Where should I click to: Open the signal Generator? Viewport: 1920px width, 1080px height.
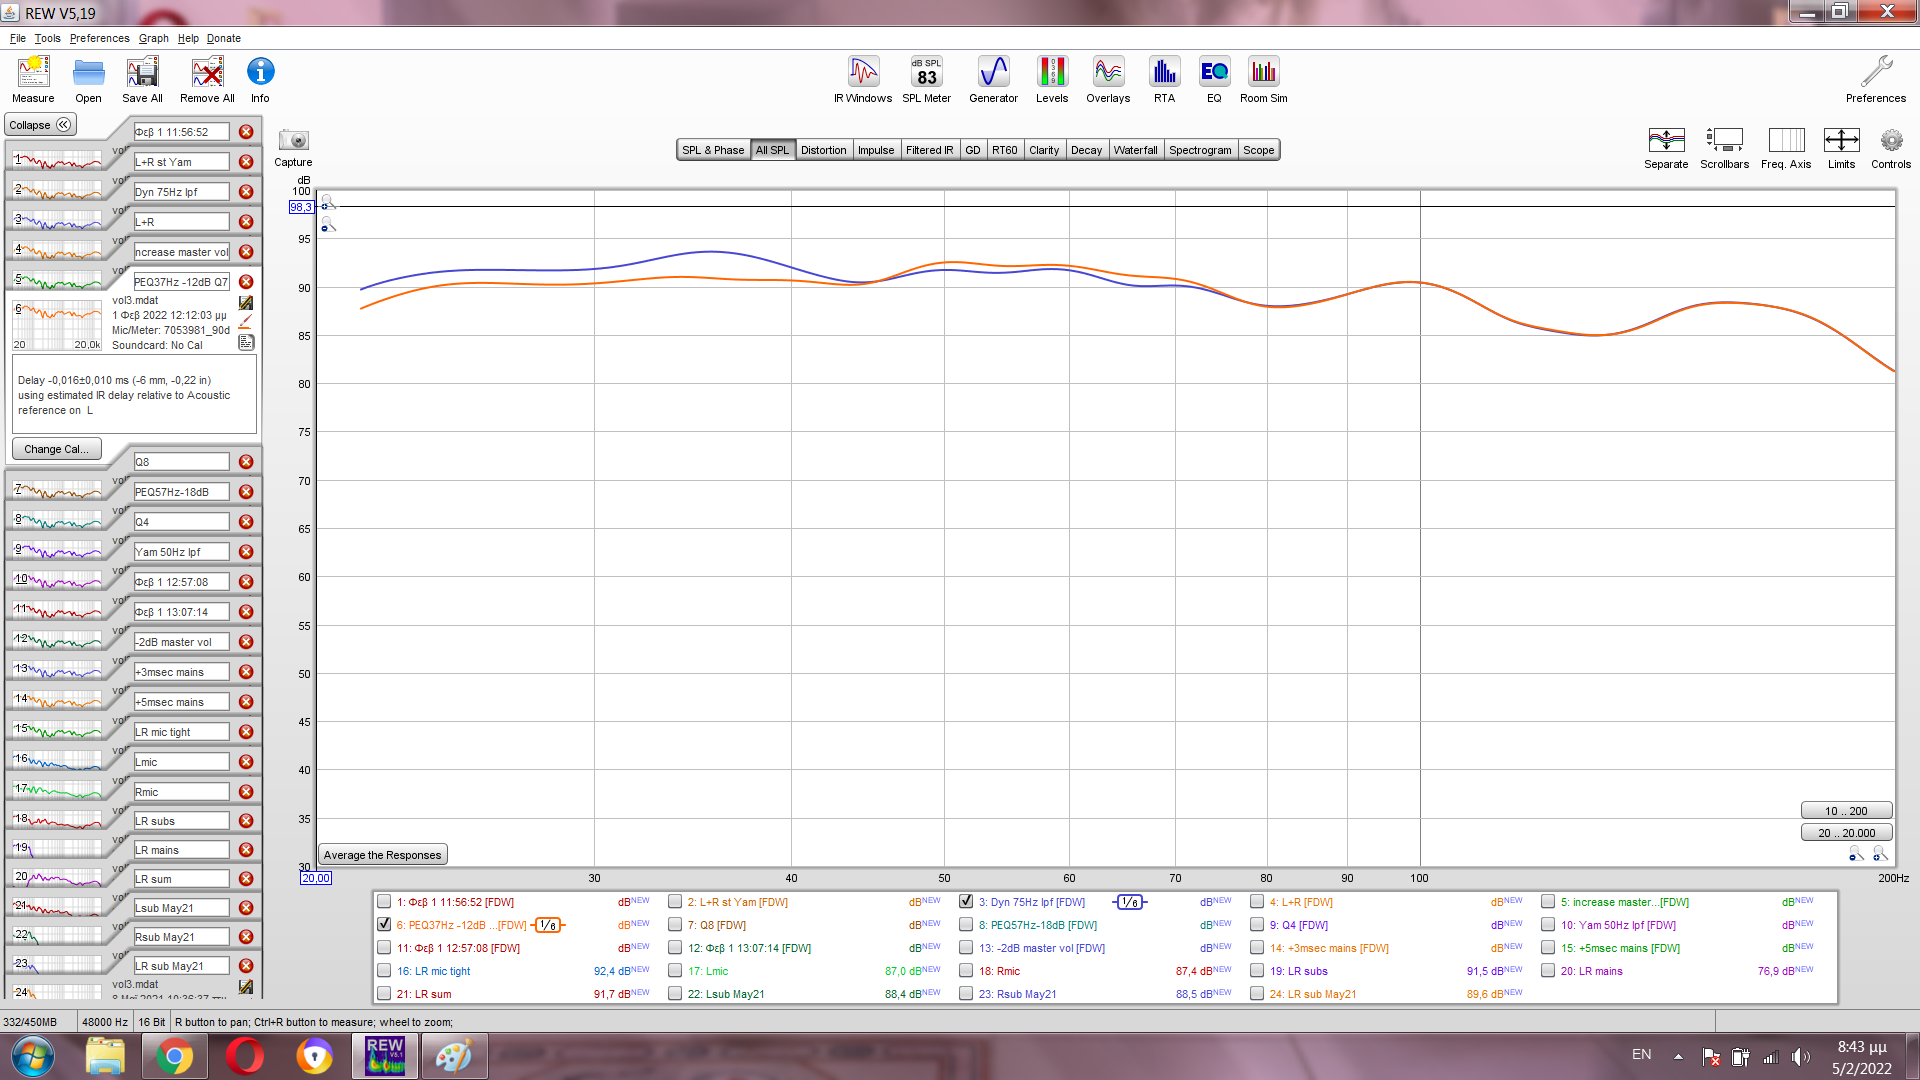pos(993,79)
